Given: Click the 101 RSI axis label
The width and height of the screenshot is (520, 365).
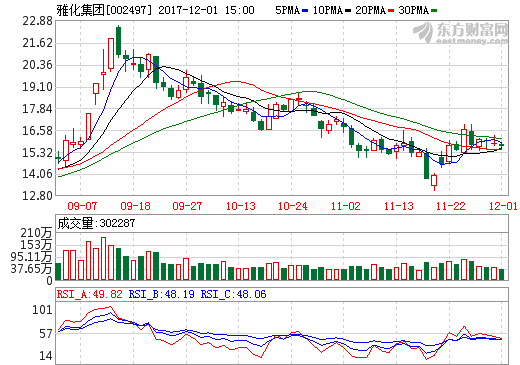Looking at the screenshot, I should 42,310.
